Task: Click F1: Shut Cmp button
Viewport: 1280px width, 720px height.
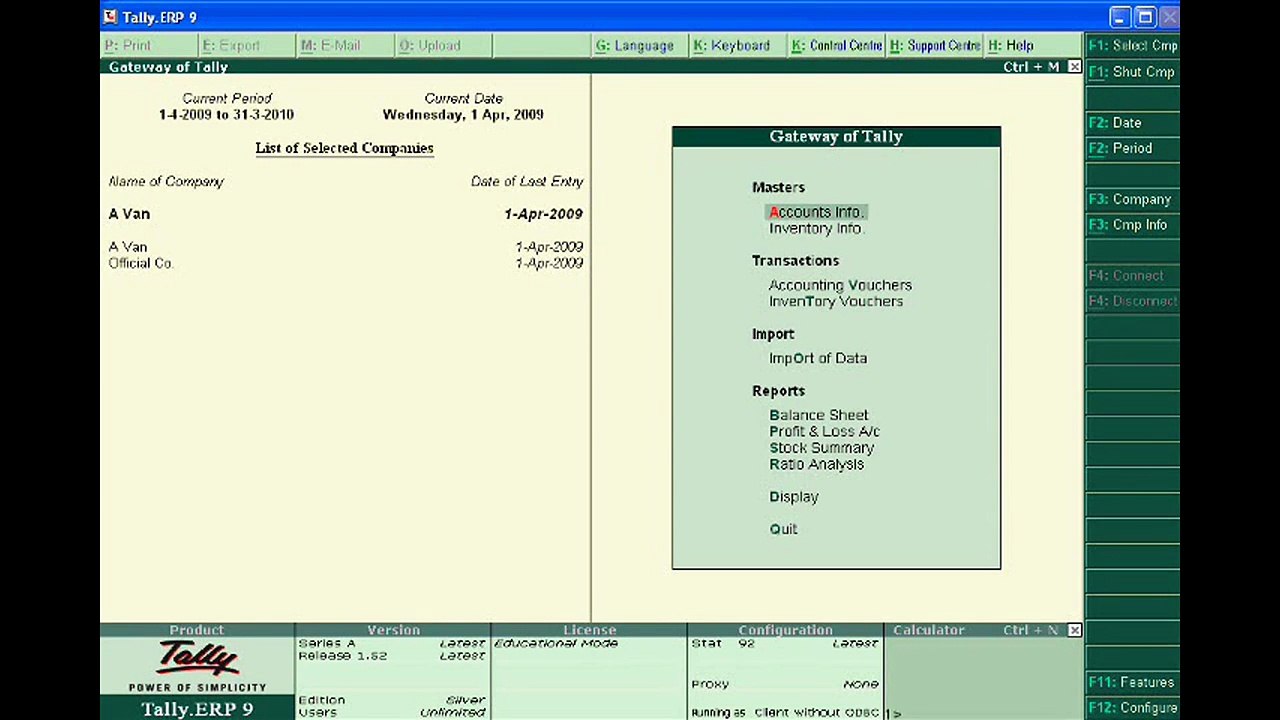Action: (1132, 72)
